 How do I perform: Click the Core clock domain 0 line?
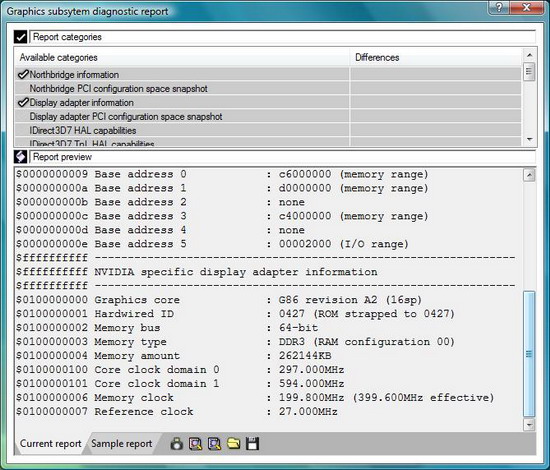[180, 370]
